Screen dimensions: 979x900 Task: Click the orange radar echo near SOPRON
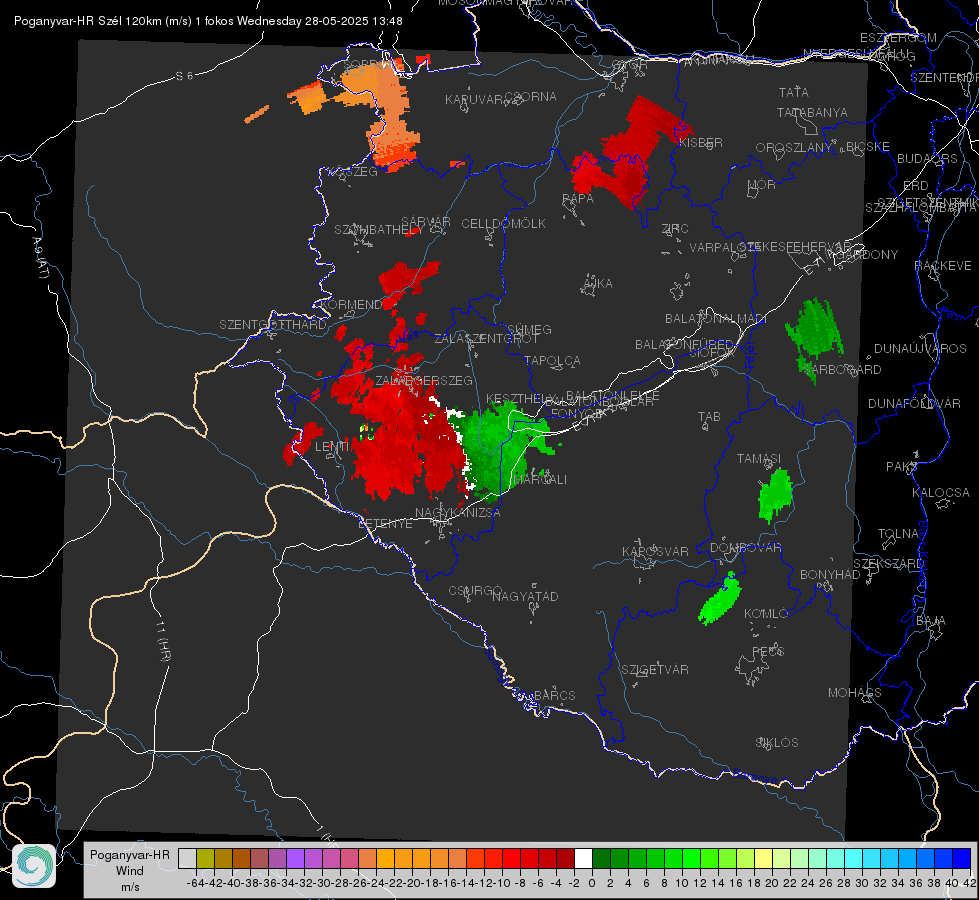pos(383,112)
